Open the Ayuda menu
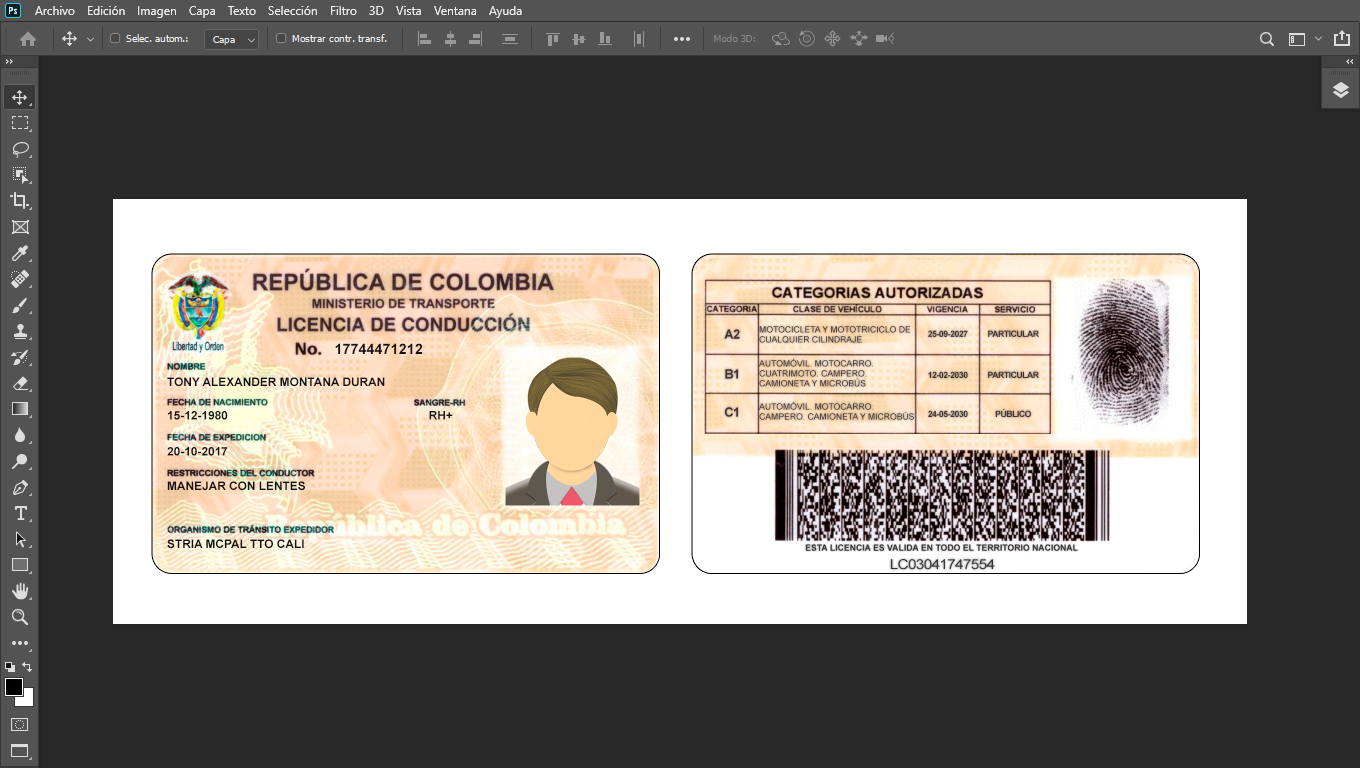The height and width of the screenshot is (768, 1360). click(505, 11)
